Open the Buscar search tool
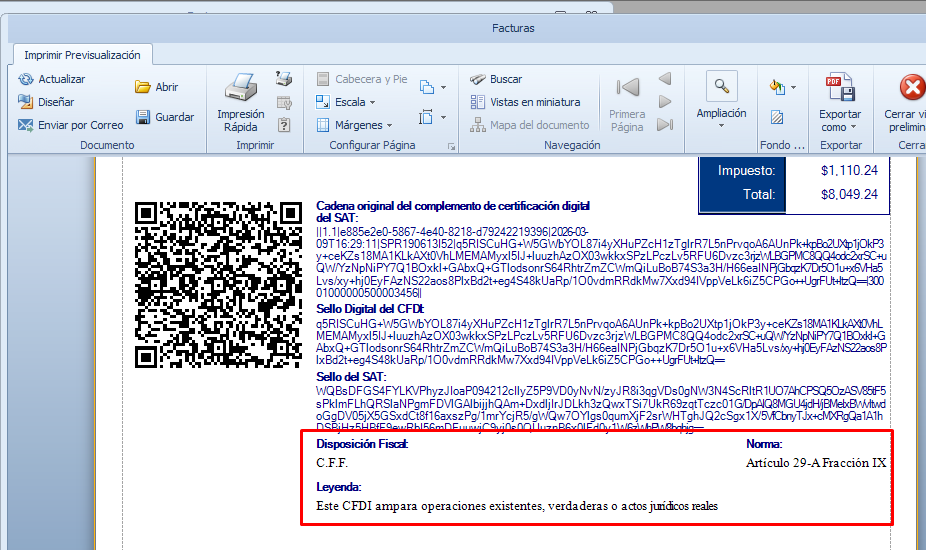The width and height of the screenshot is (926, 550). [478, 79]
